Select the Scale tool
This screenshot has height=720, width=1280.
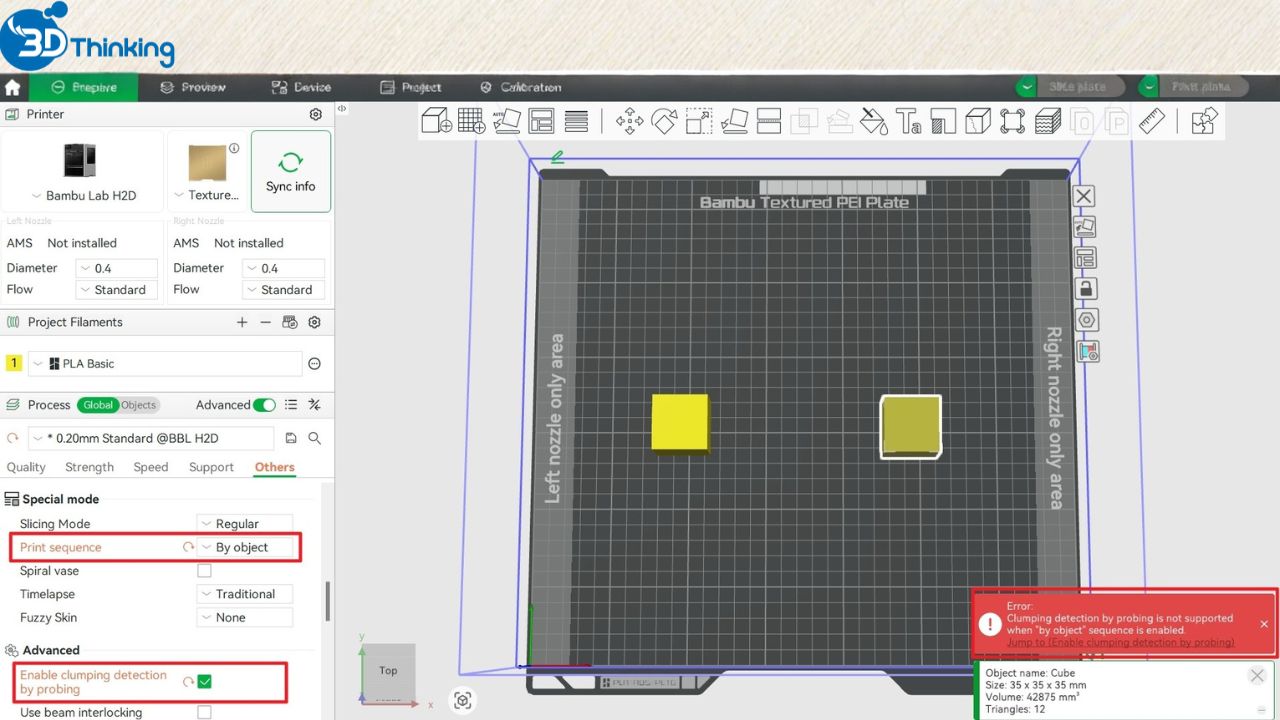699,122
